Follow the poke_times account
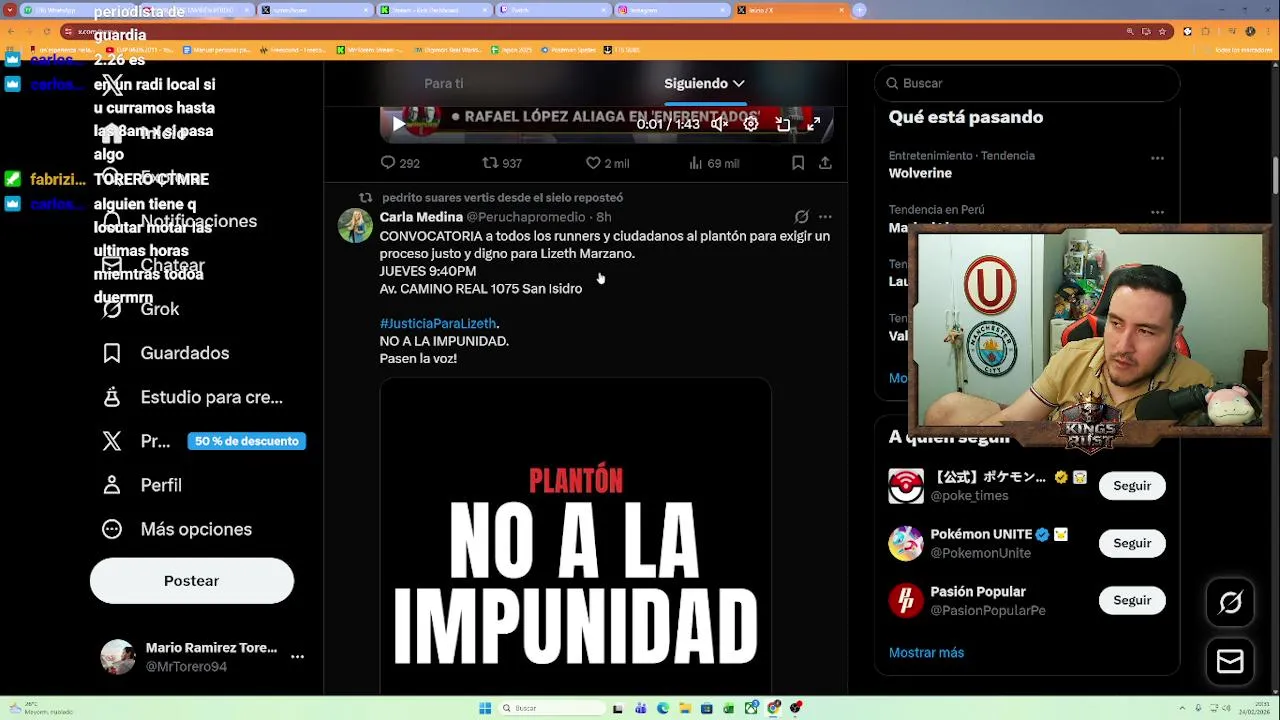1280x720 pixels. coord(1132,486)
